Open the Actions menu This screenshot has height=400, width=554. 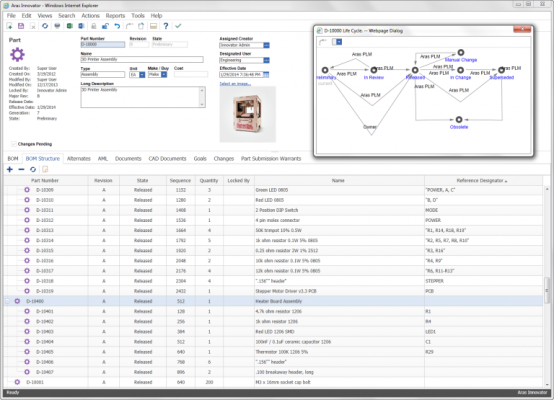[90, 16]
